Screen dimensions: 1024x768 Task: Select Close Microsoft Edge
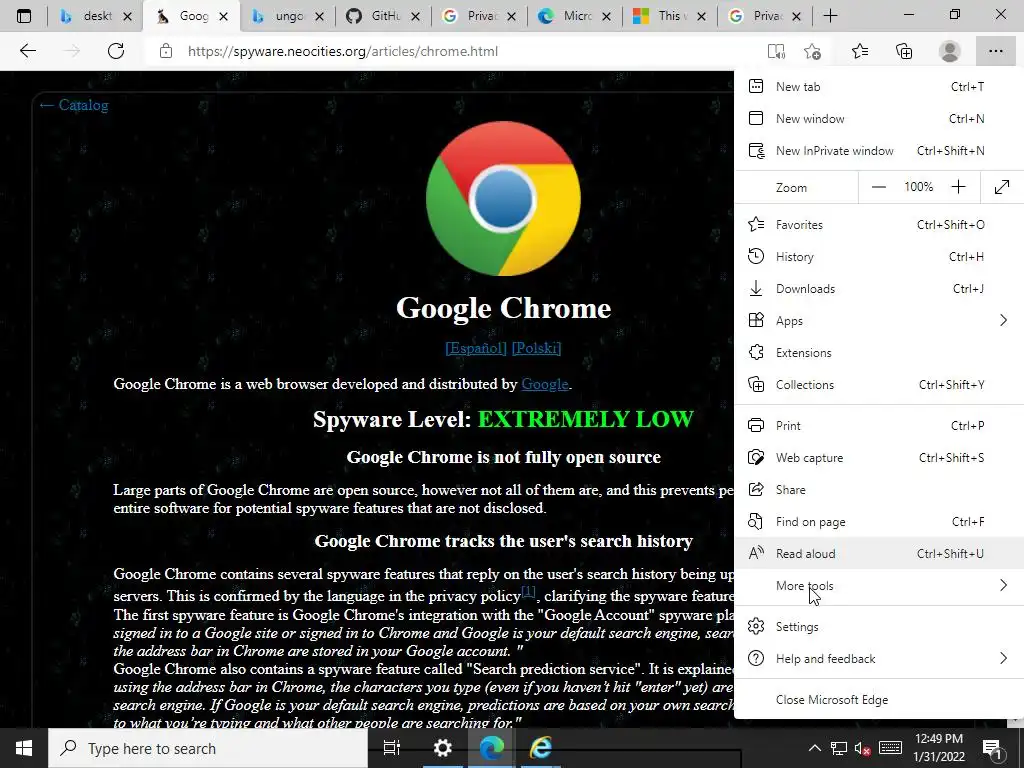tap(879, 700)
